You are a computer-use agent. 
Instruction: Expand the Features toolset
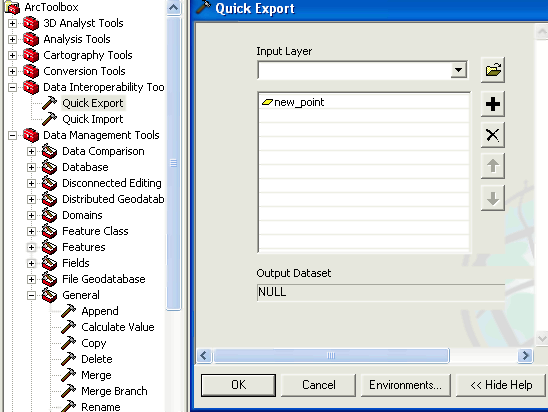click(31, 247)
